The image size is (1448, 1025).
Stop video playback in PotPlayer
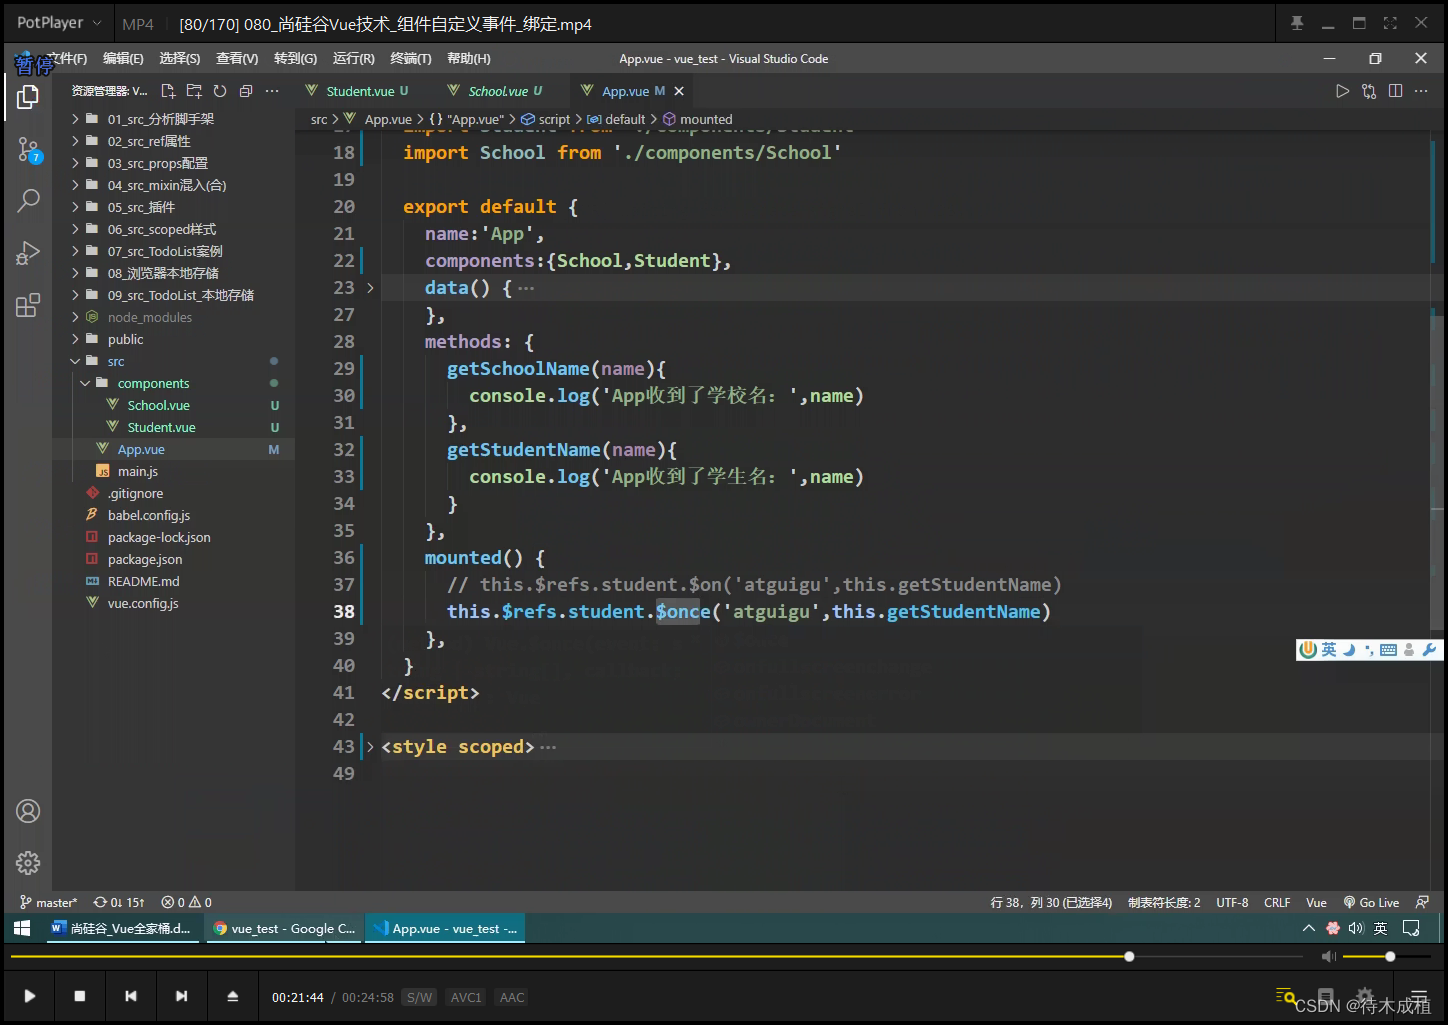click(x=80, y=996)
